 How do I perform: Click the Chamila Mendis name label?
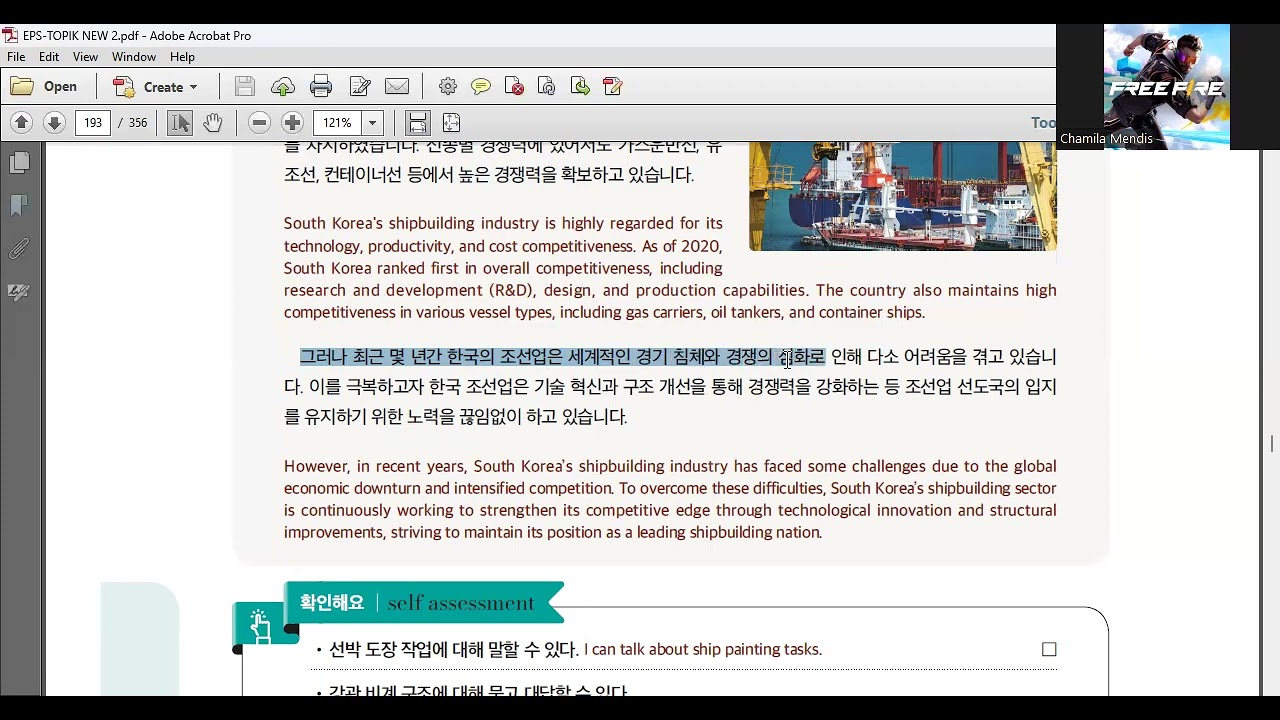pyautogui.click(x=1106, y=139)
